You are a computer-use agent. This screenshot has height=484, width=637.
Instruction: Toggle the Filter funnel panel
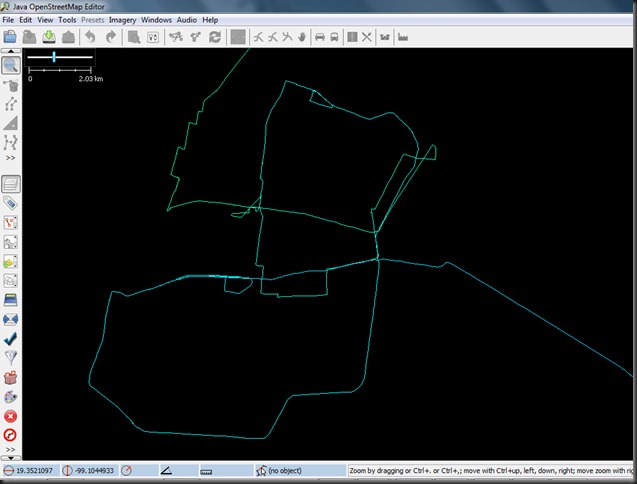click(x=11, y=358)
